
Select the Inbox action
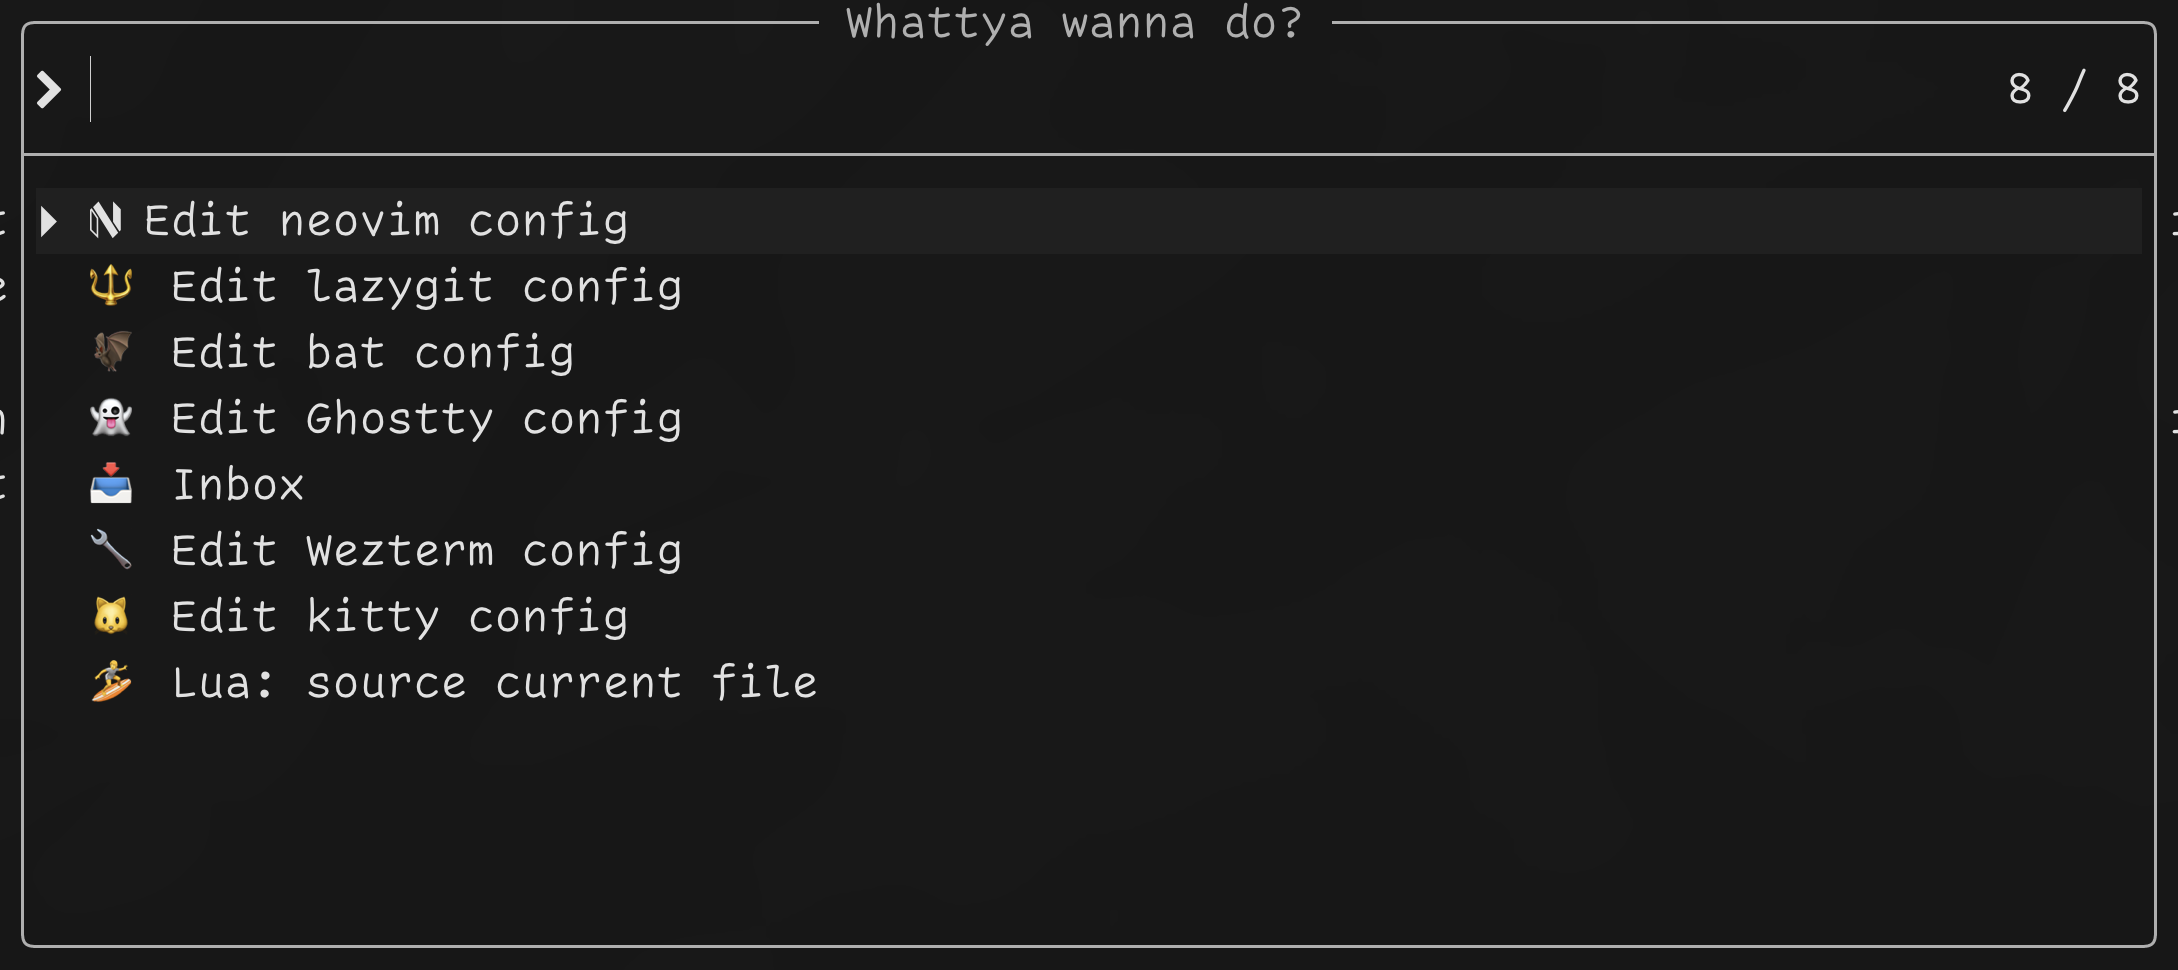pos(240,483)
